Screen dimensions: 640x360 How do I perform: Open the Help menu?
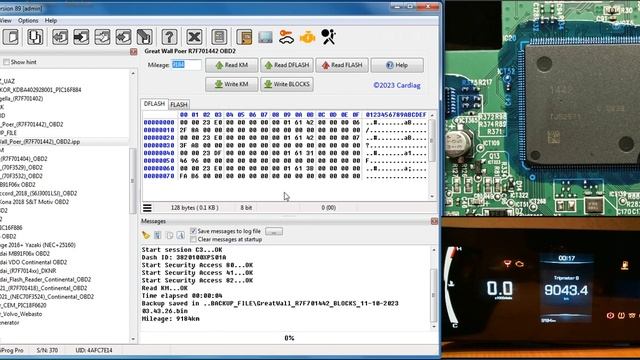point(51,20)
